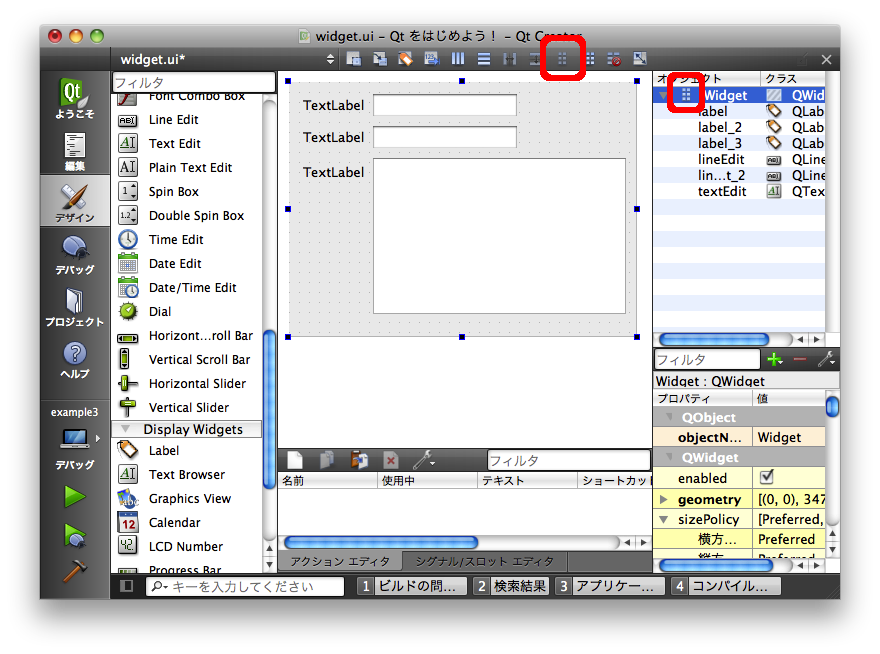Viewport: 880px width, 654px height.
Task: Click the green Run button
Action: click(75, 496)
